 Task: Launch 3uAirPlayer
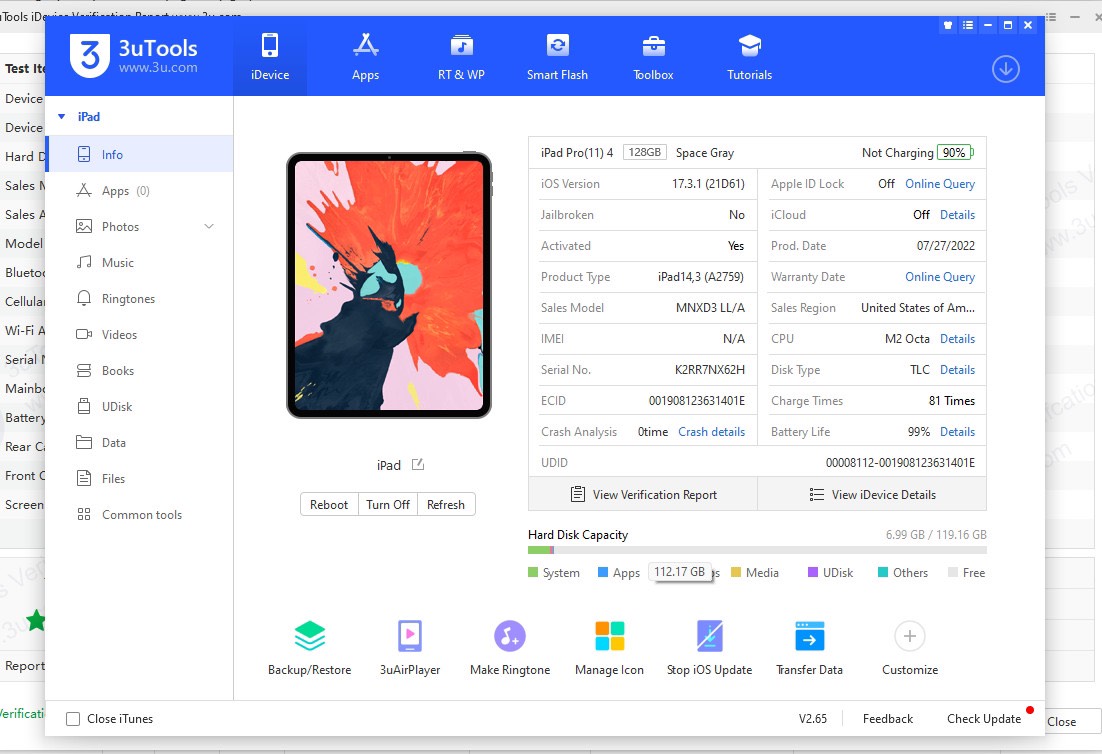click(x=409, y=637)
